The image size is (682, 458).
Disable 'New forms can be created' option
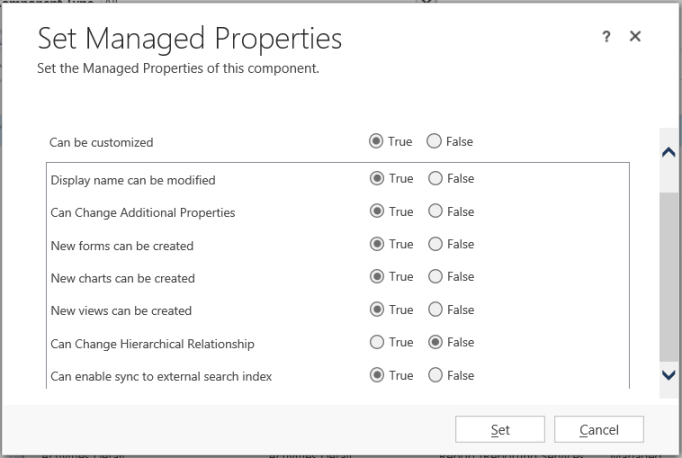click(435, 244)
